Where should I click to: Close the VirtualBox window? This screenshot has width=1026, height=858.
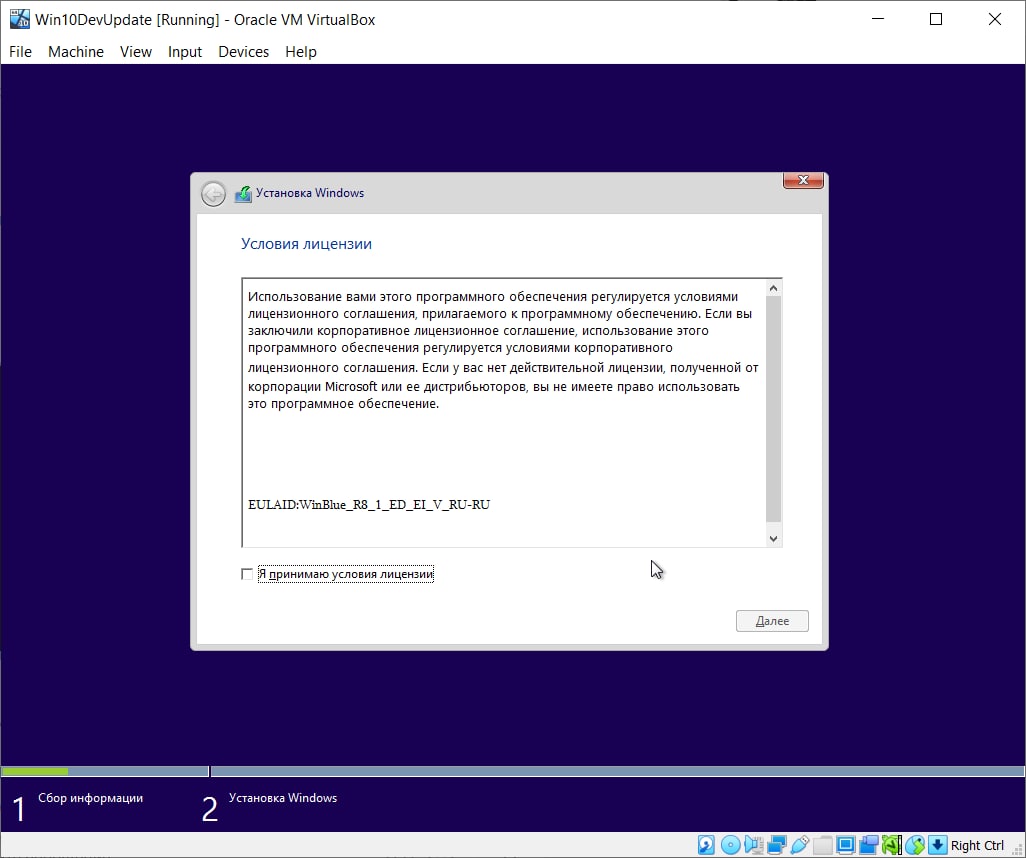995,19
